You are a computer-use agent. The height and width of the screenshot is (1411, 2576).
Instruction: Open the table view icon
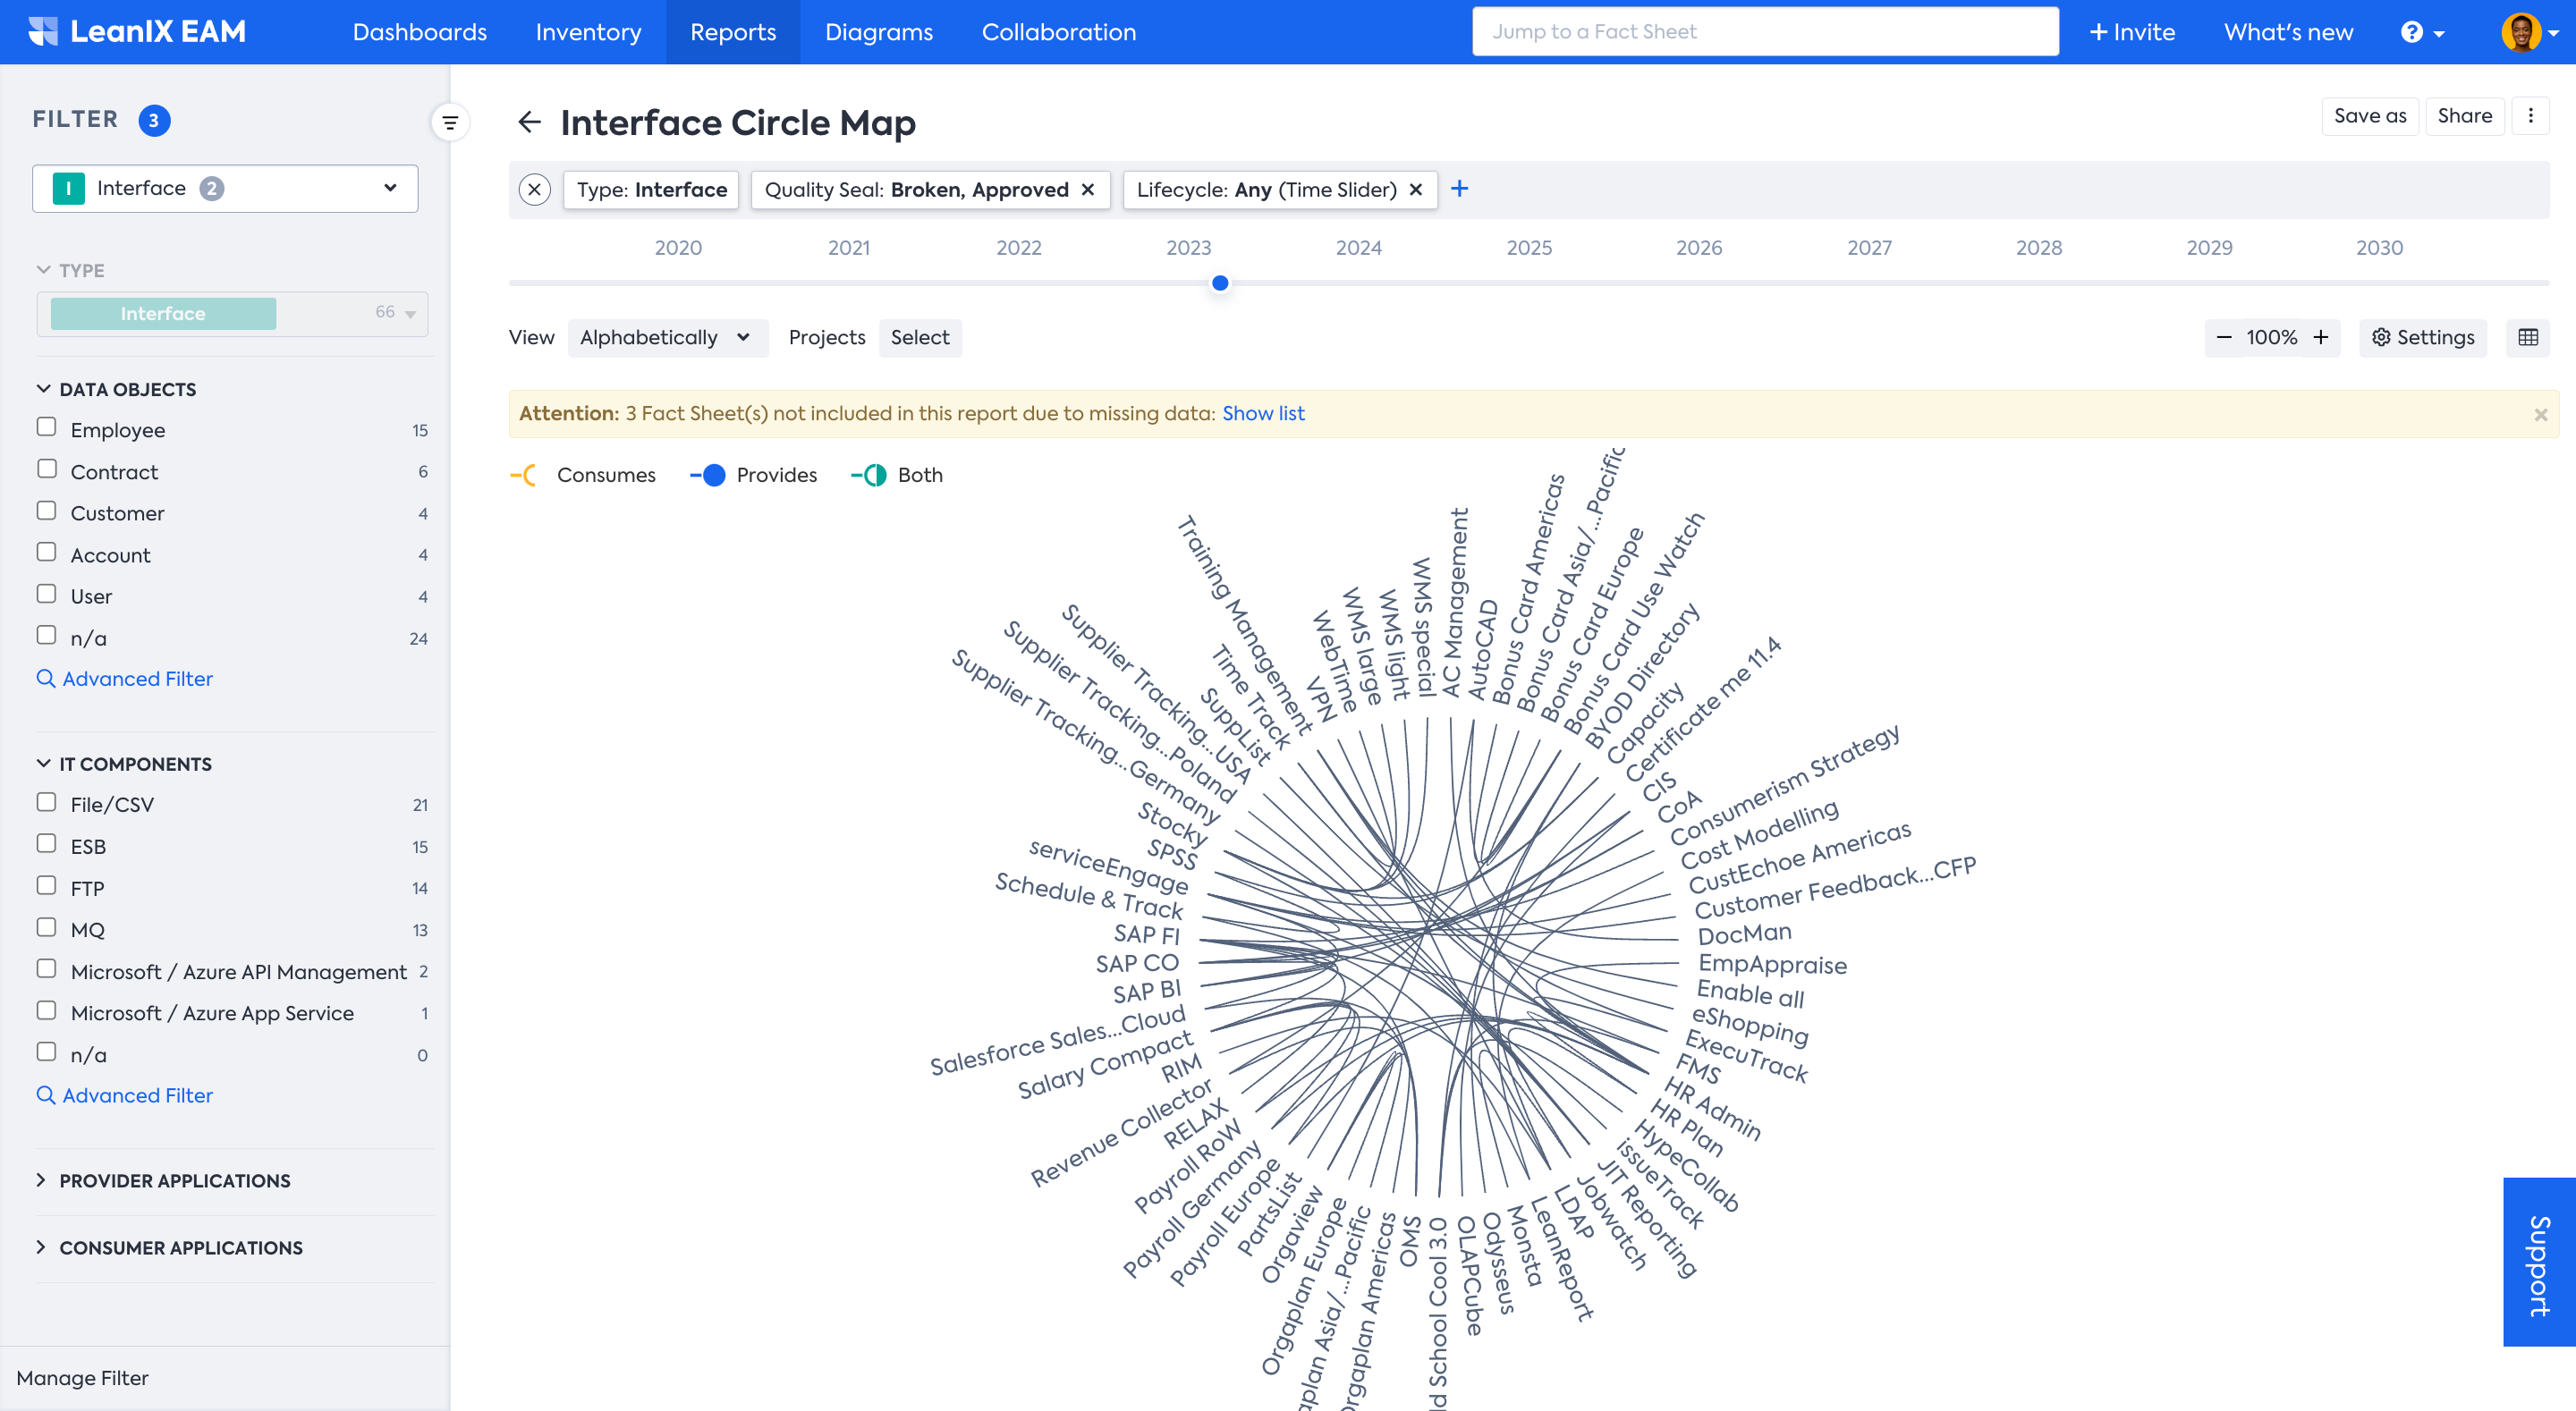(x=2527, y=337)
